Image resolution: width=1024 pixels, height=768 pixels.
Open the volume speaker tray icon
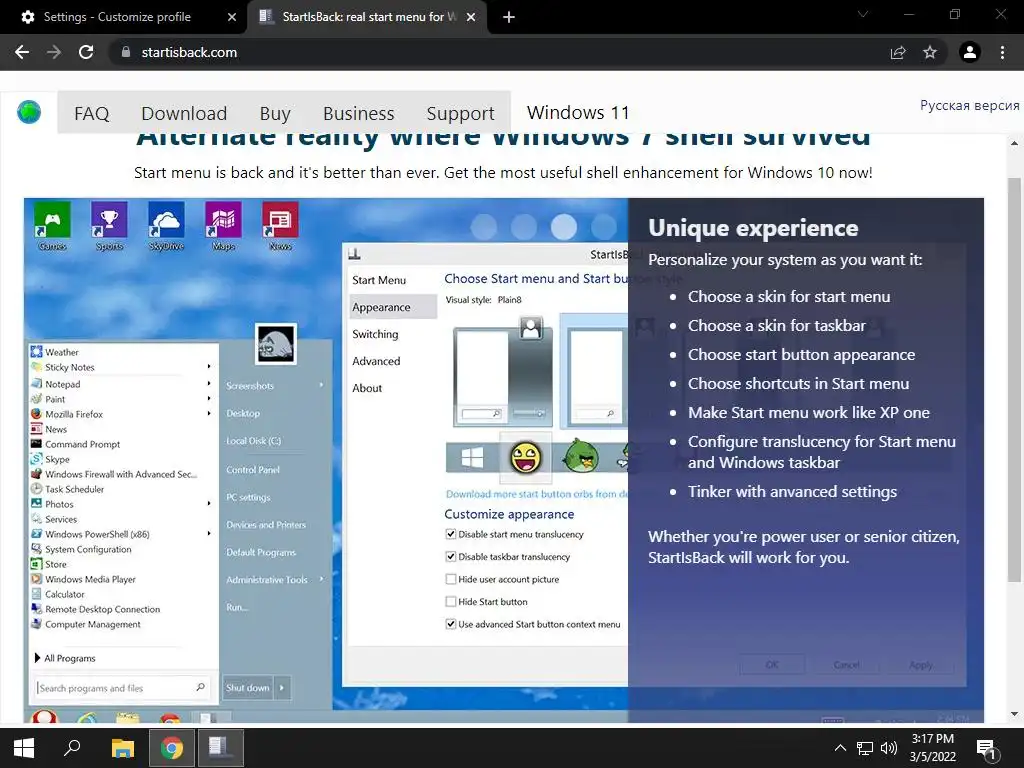[889, 748]
